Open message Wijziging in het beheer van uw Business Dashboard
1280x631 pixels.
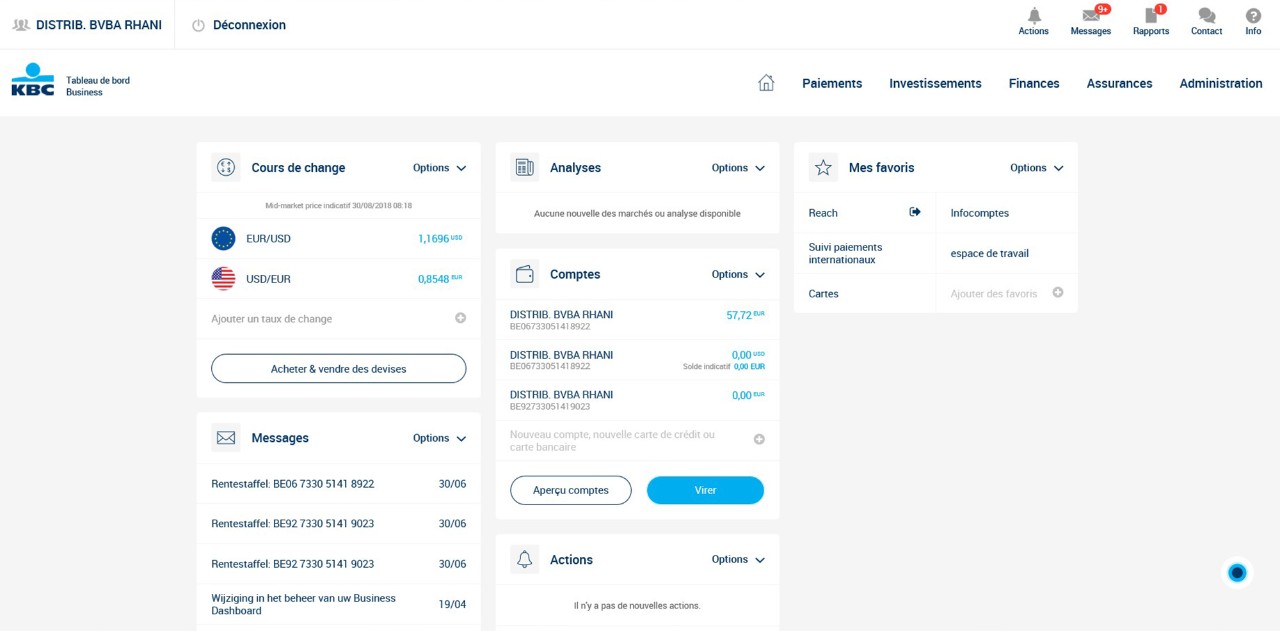[338, 604]
